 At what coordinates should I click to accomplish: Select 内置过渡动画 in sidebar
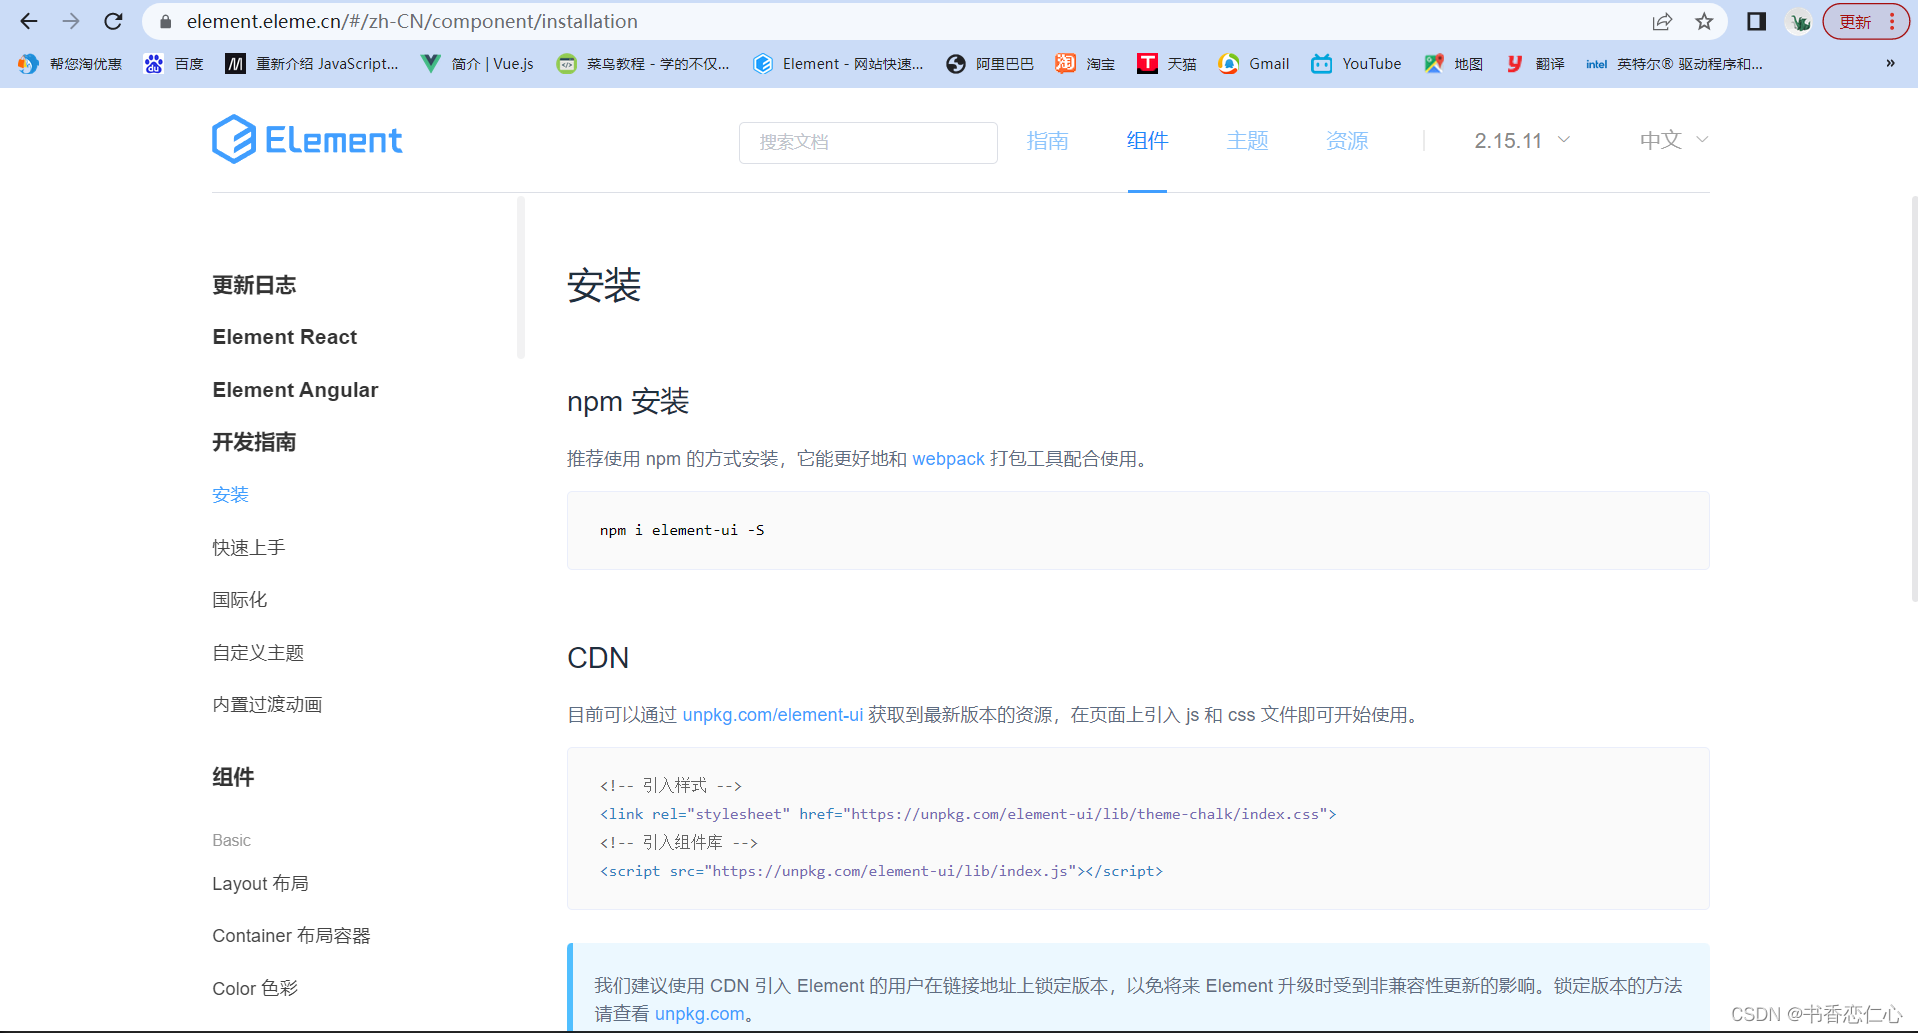tap(267, 705)
